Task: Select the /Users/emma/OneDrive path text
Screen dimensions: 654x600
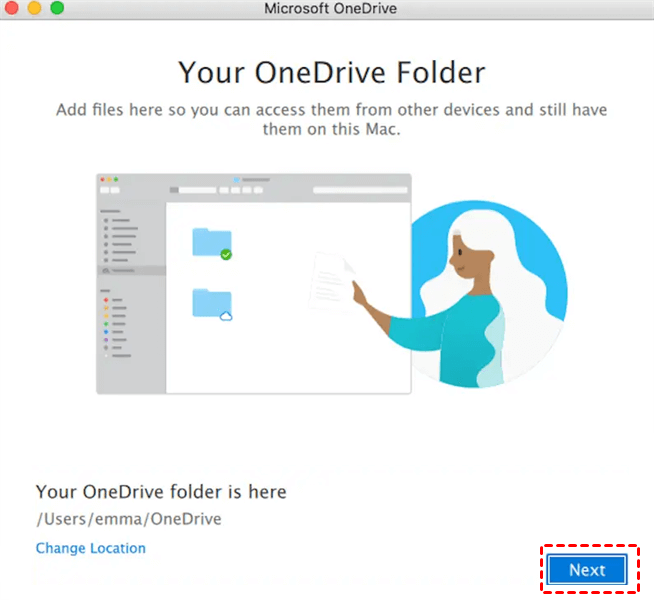Action: tap(129, 519)
